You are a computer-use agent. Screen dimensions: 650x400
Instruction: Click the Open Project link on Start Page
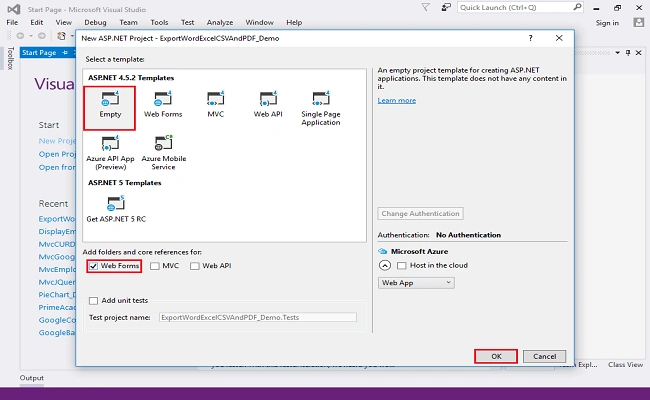tap(57, 154)
